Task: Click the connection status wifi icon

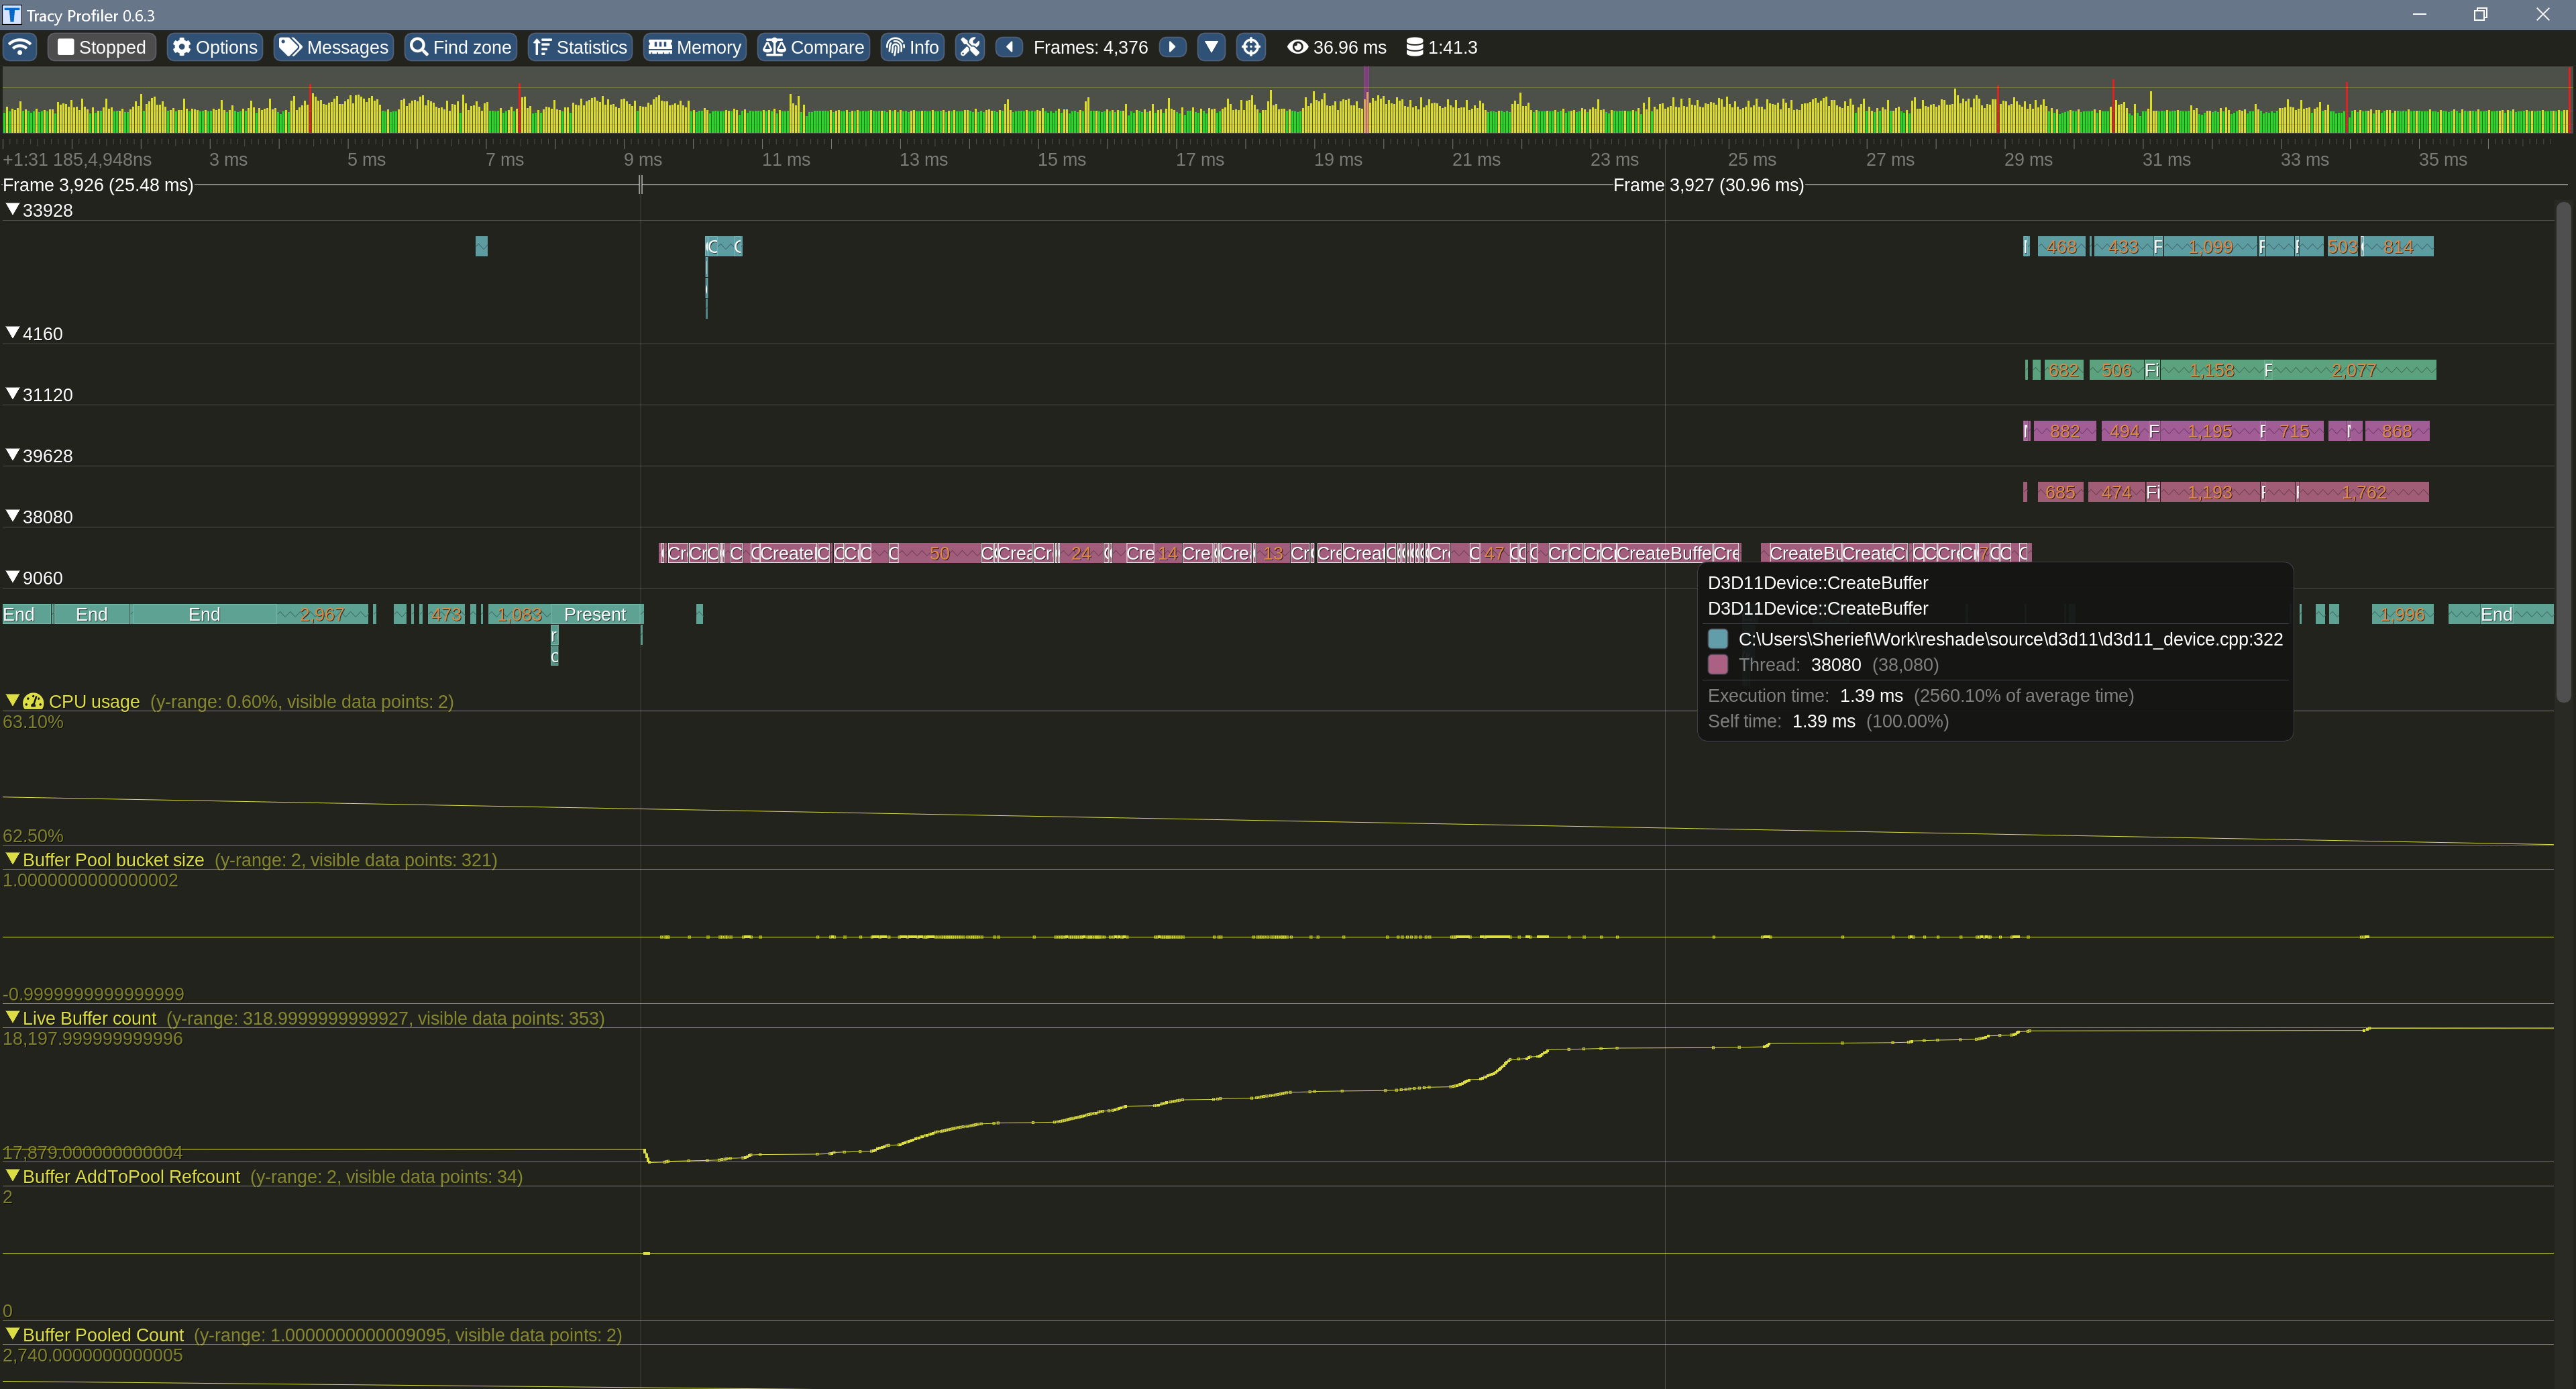Action: point(20,47)
